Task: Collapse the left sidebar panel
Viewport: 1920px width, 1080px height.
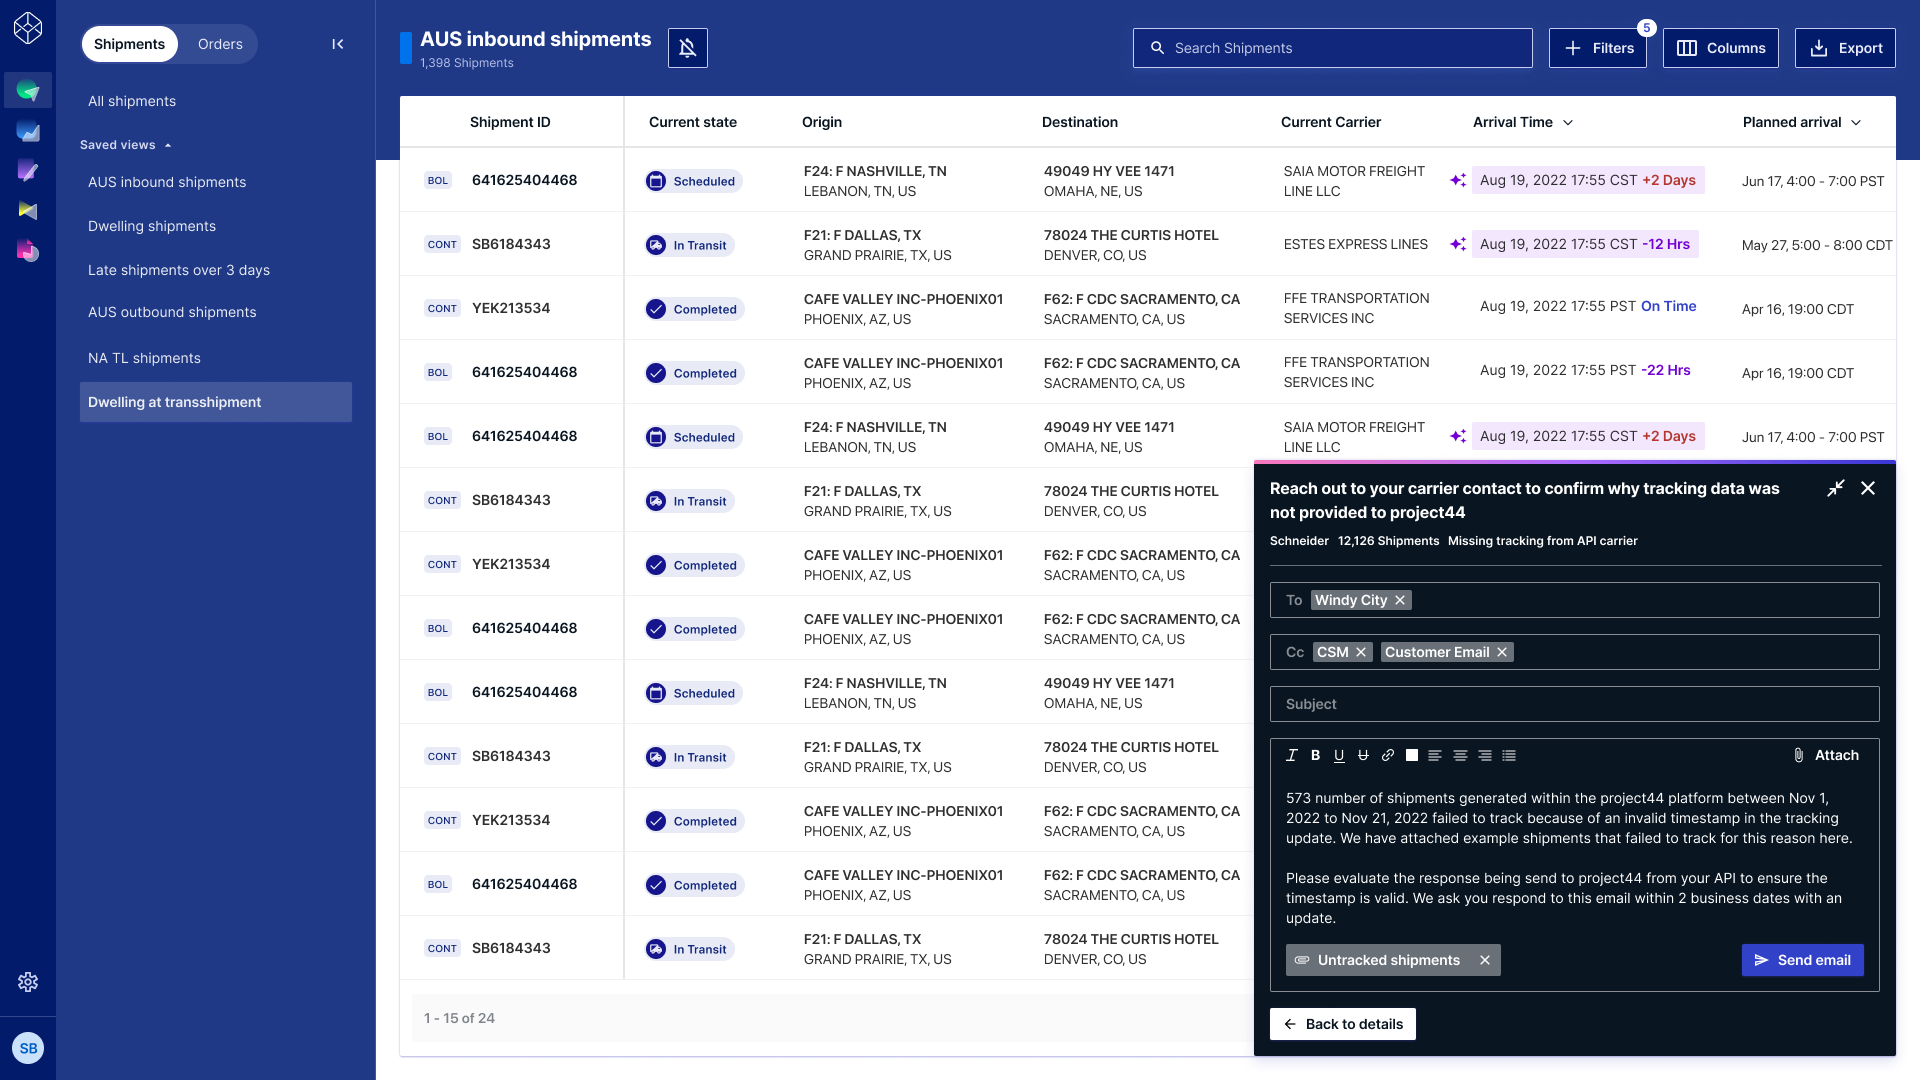Action: pyautogui.click(x=338, y=44)
